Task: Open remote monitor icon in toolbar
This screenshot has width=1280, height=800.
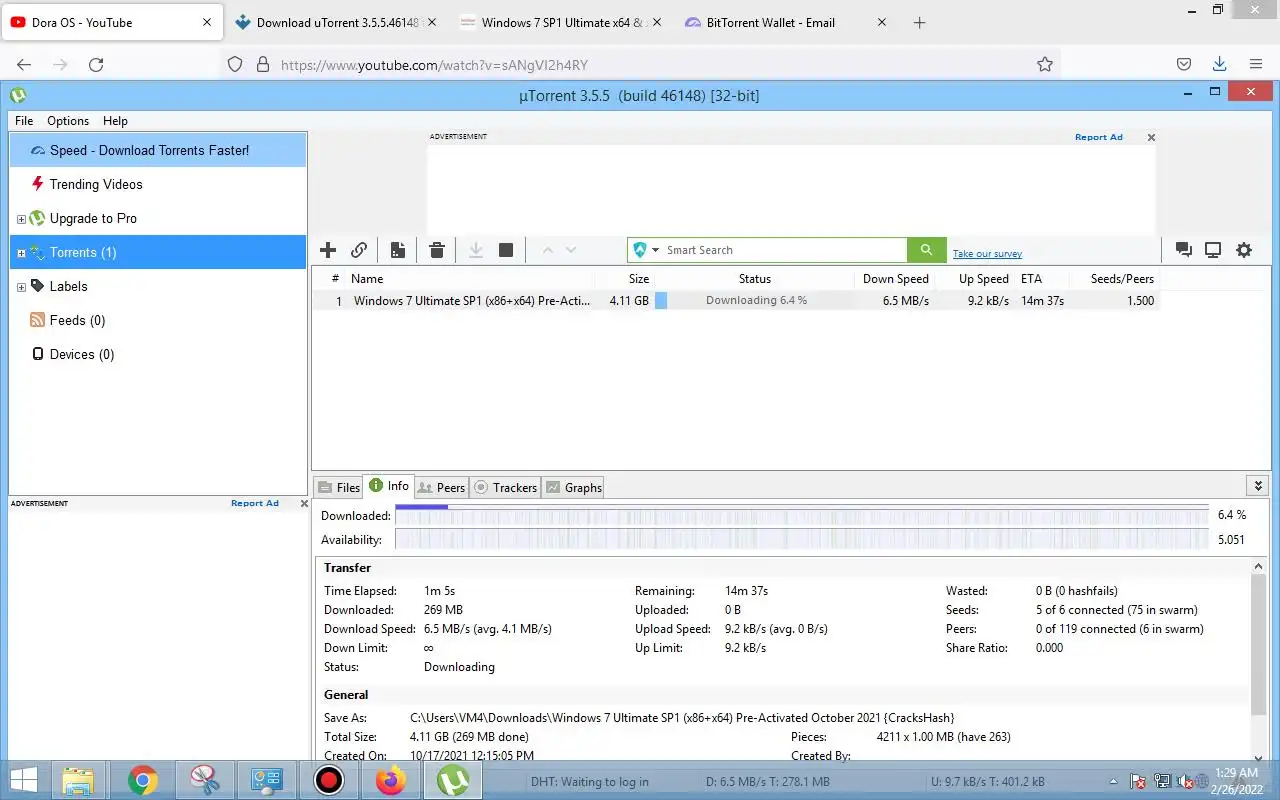Action: pyautogui.click(x=1213, y=250)
